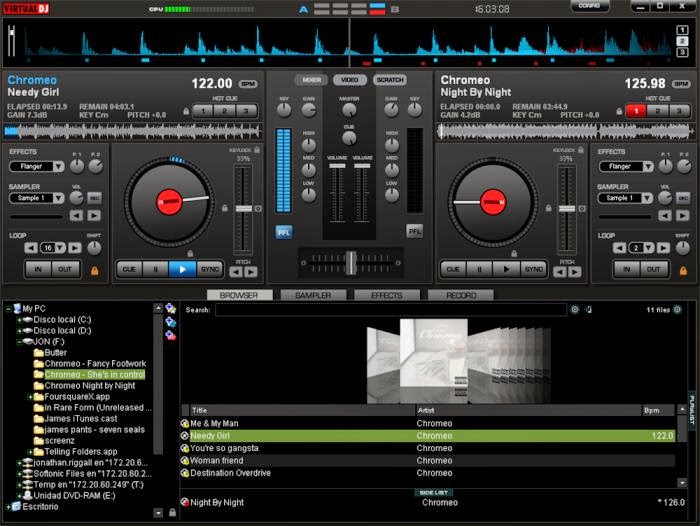Open the EFFECTS tab
The width and height of the screenshot is (700, 526).
[387, 295]
